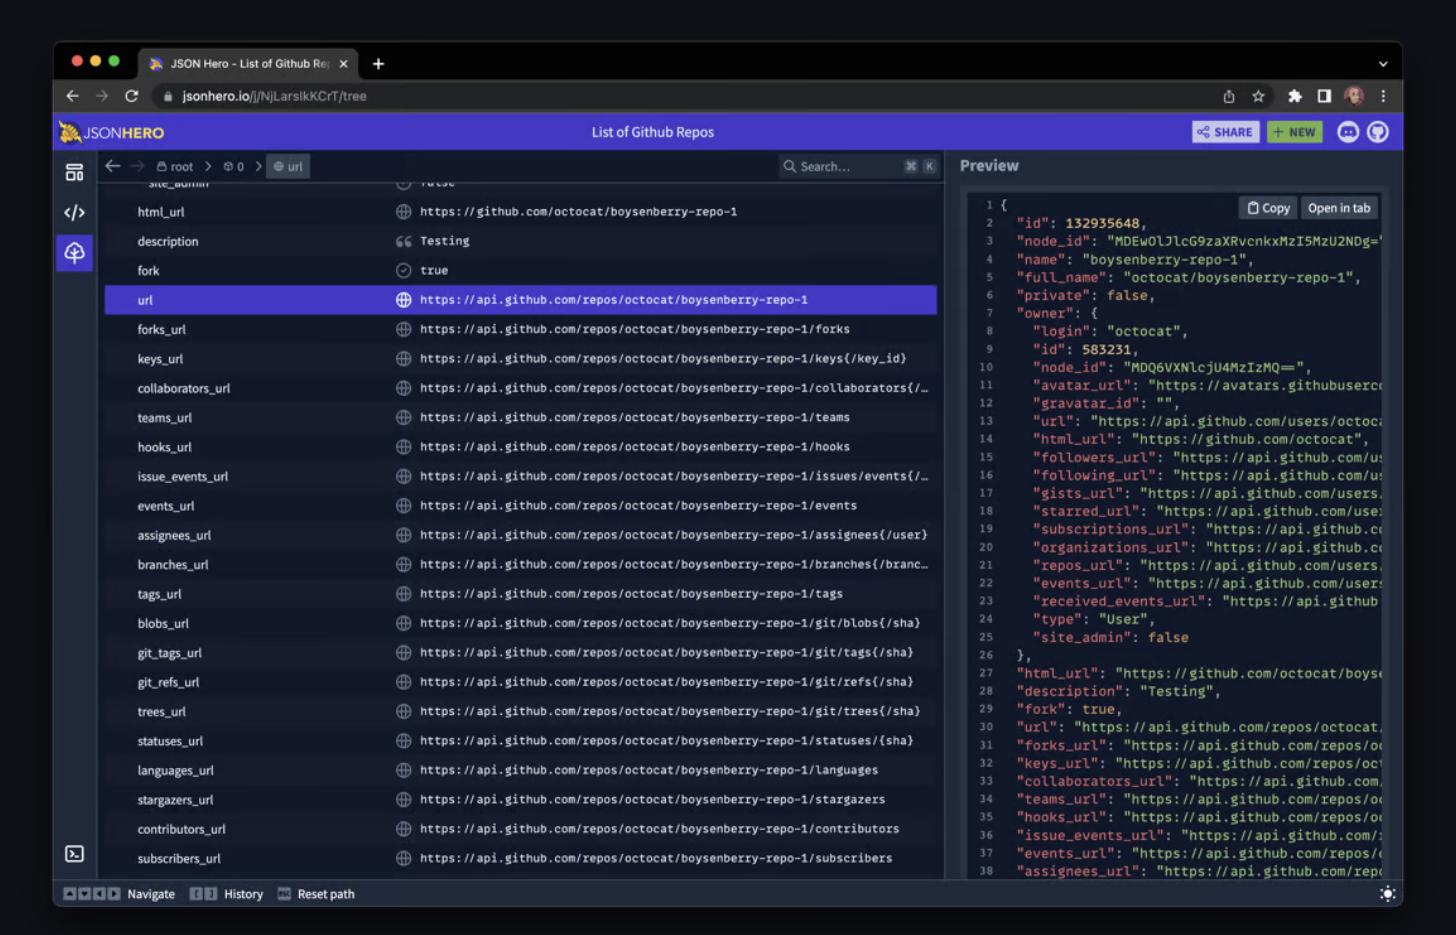1456x935 pixels.
Task: Go back in path with left arrow
Action: point(113,166)
